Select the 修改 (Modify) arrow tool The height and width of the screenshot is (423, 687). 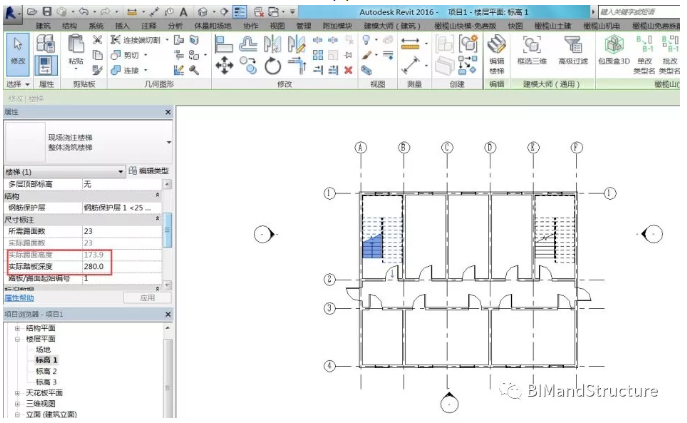18,54
